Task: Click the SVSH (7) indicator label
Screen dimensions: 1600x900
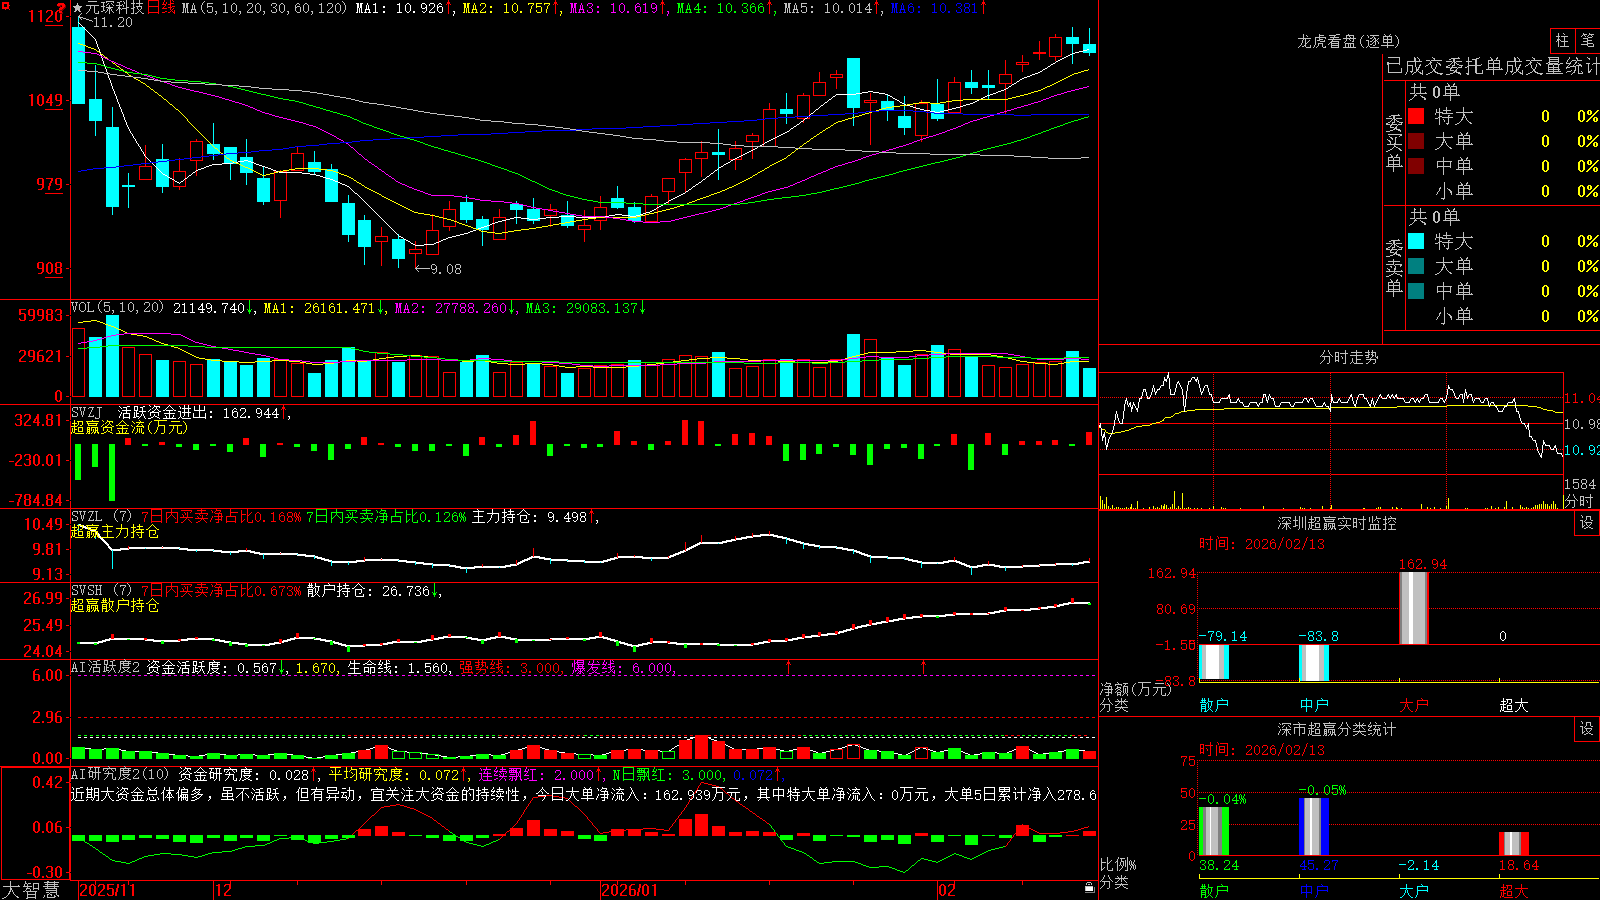Action: (x=102, y=591)
